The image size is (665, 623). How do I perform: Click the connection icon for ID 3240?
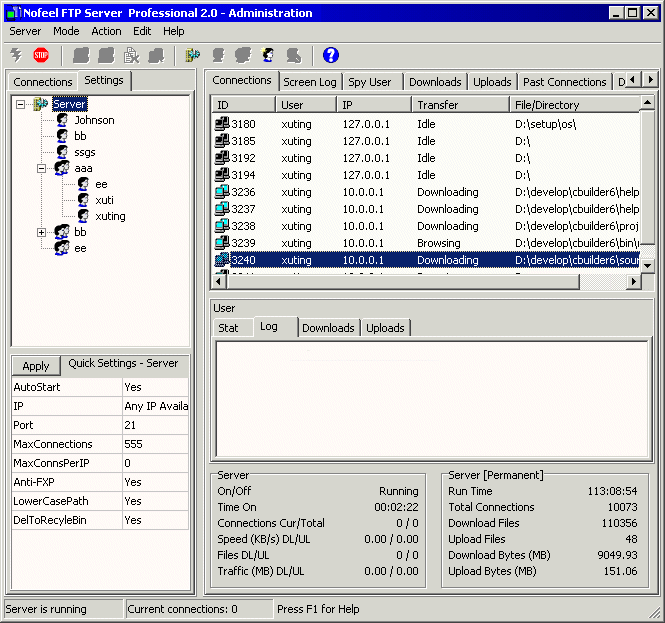[222, 260]
